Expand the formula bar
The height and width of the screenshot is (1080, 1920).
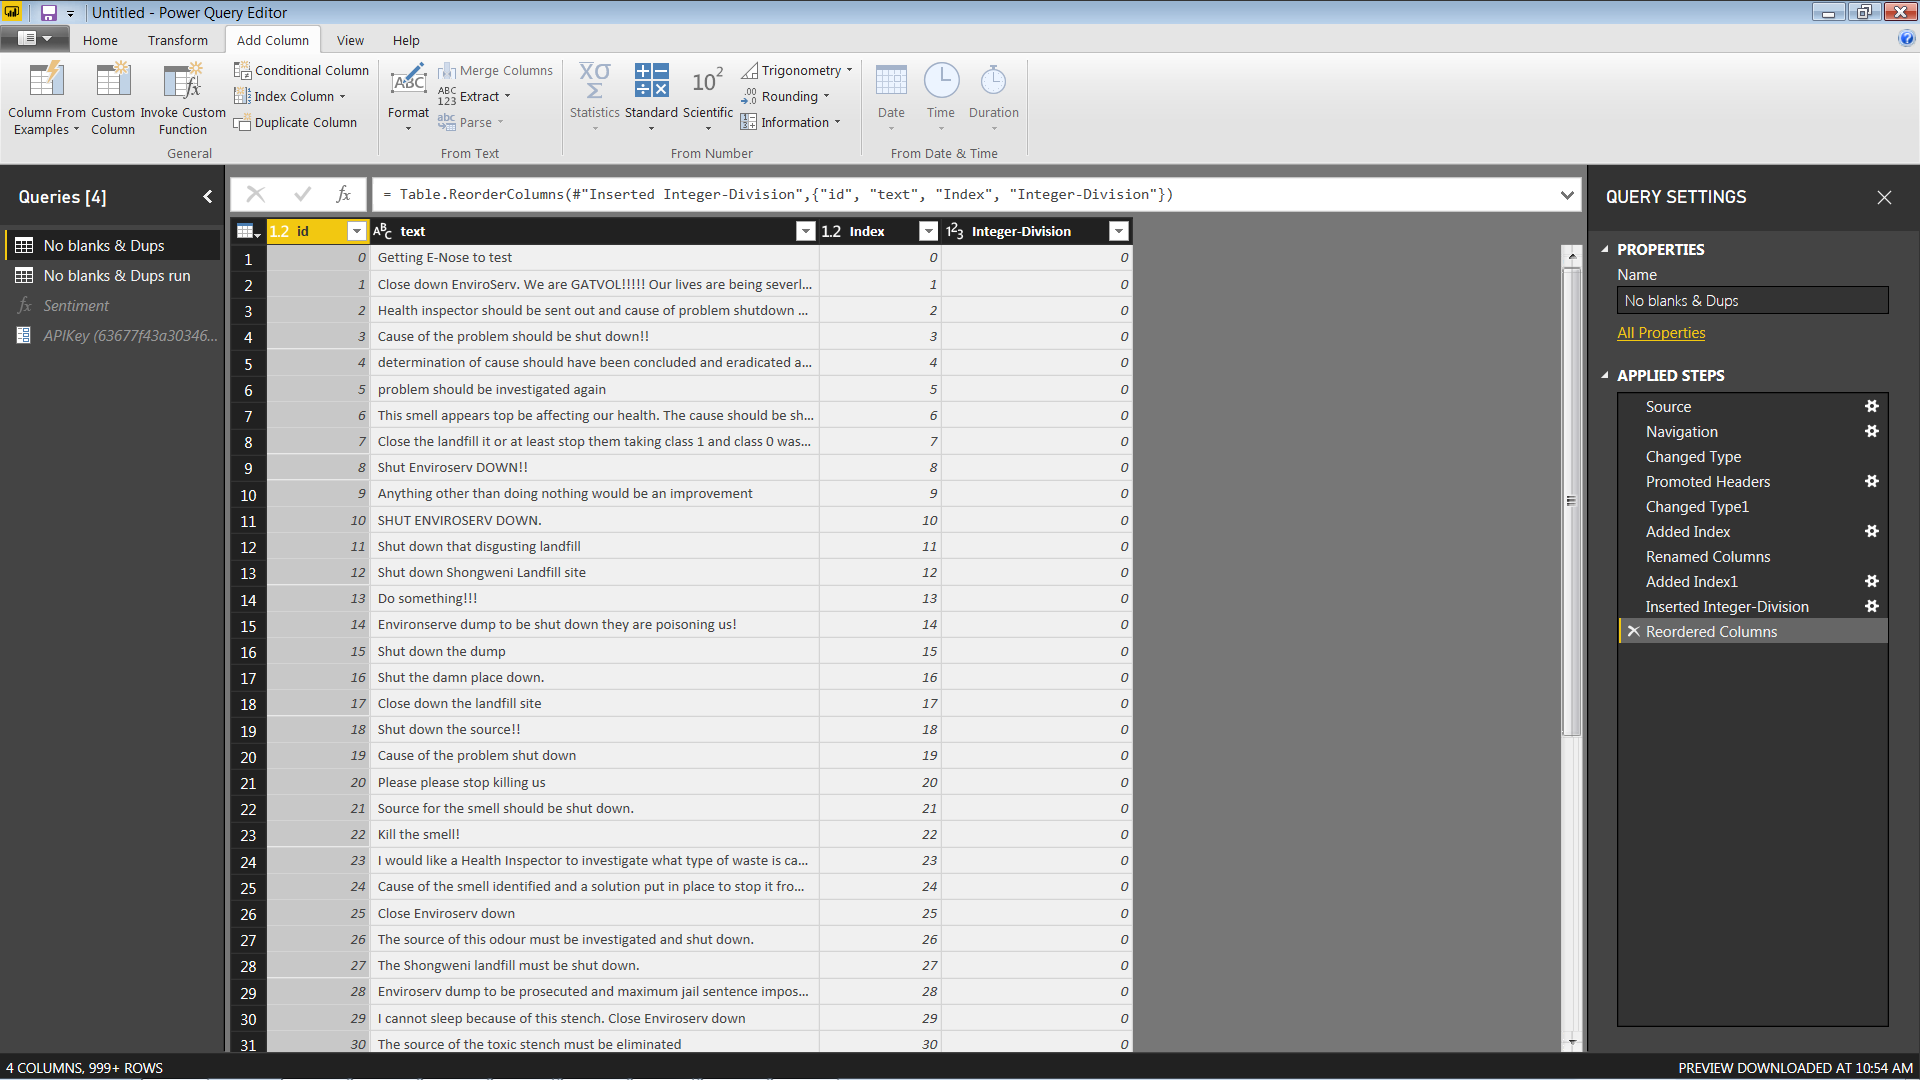[1567, 195]
